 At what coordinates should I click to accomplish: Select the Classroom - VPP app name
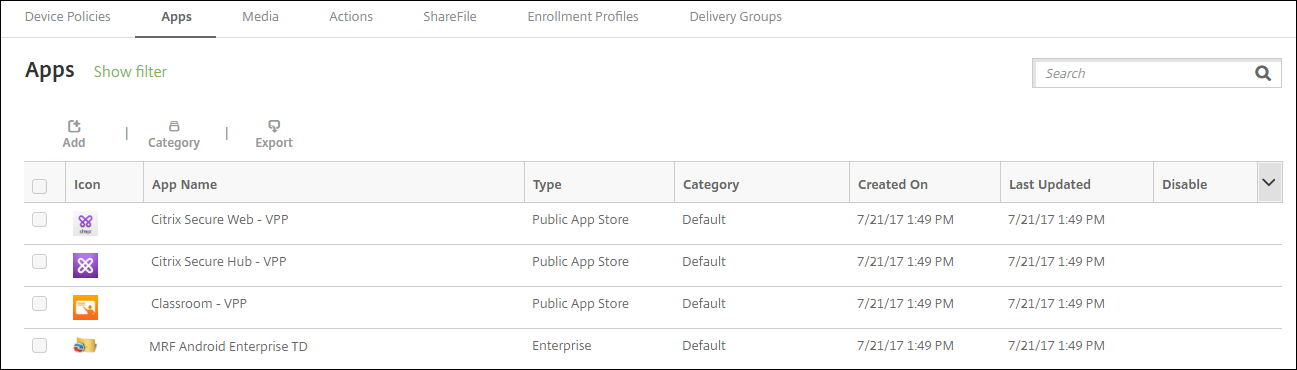pyautogui.click(x=200, y=303)
